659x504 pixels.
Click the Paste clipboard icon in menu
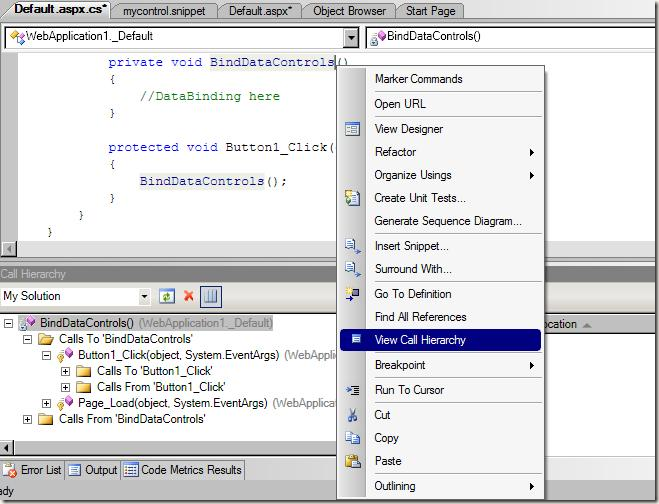(x=352, y=461)
